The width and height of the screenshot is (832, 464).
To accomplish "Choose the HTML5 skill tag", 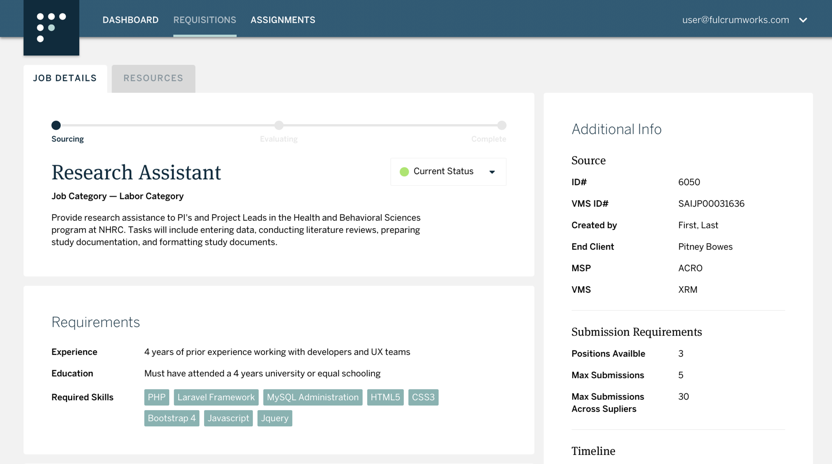I will [x=385, y=397].
